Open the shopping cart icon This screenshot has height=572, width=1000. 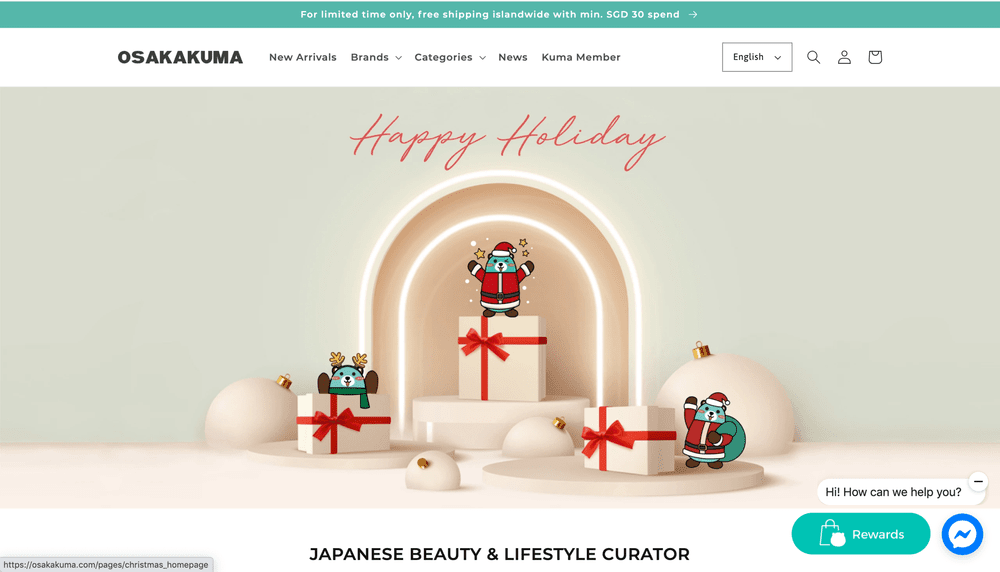click(874, 57)
